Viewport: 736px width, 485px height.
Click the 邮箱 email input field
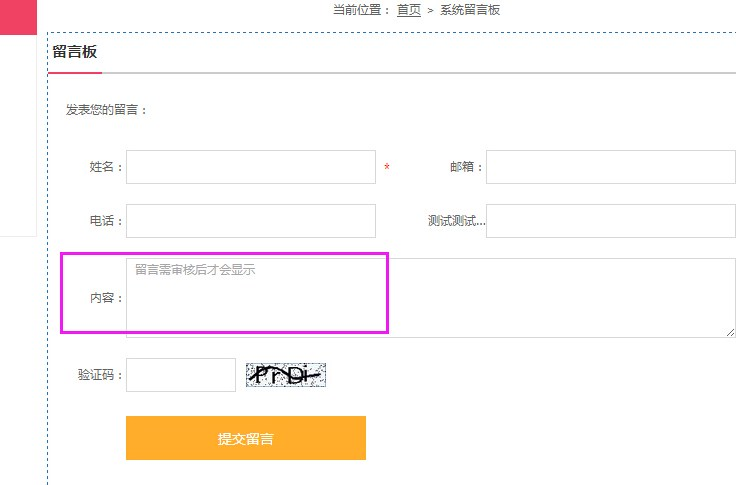pos(611,167)
